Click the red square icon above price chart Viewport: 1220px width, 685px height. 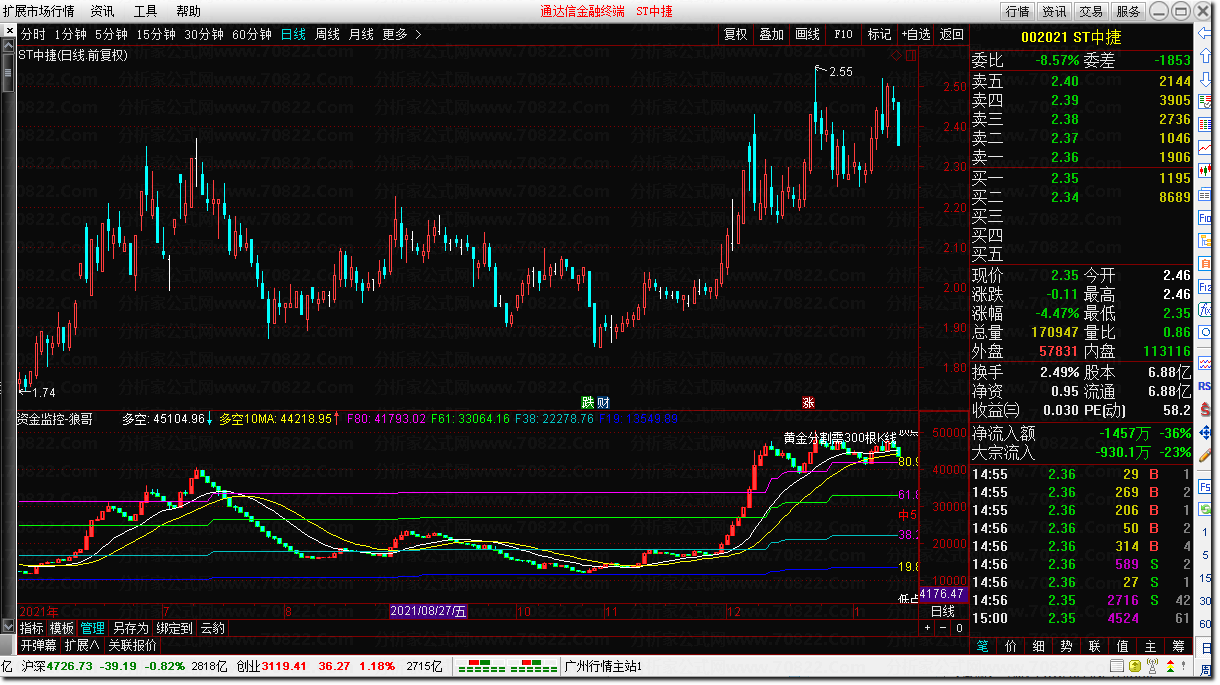[x=910, y=55]
